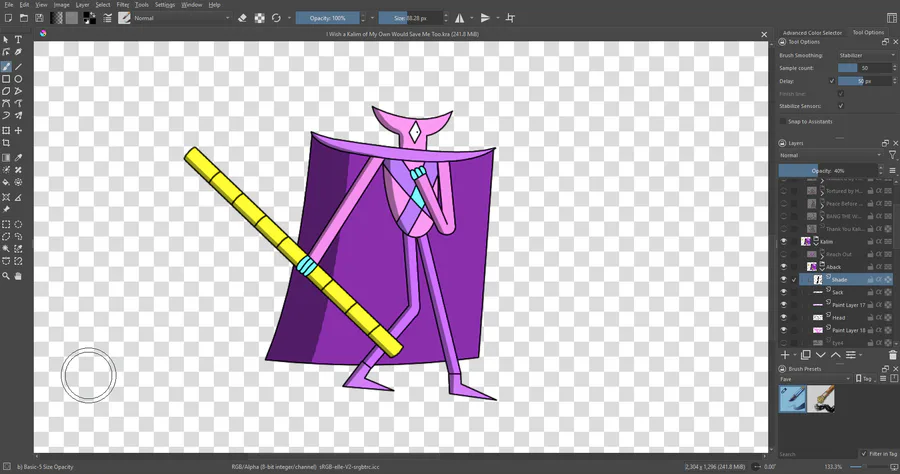Toggle the Delay checkbox
This screenshot has width=900, height=474.
click(832, 81)
